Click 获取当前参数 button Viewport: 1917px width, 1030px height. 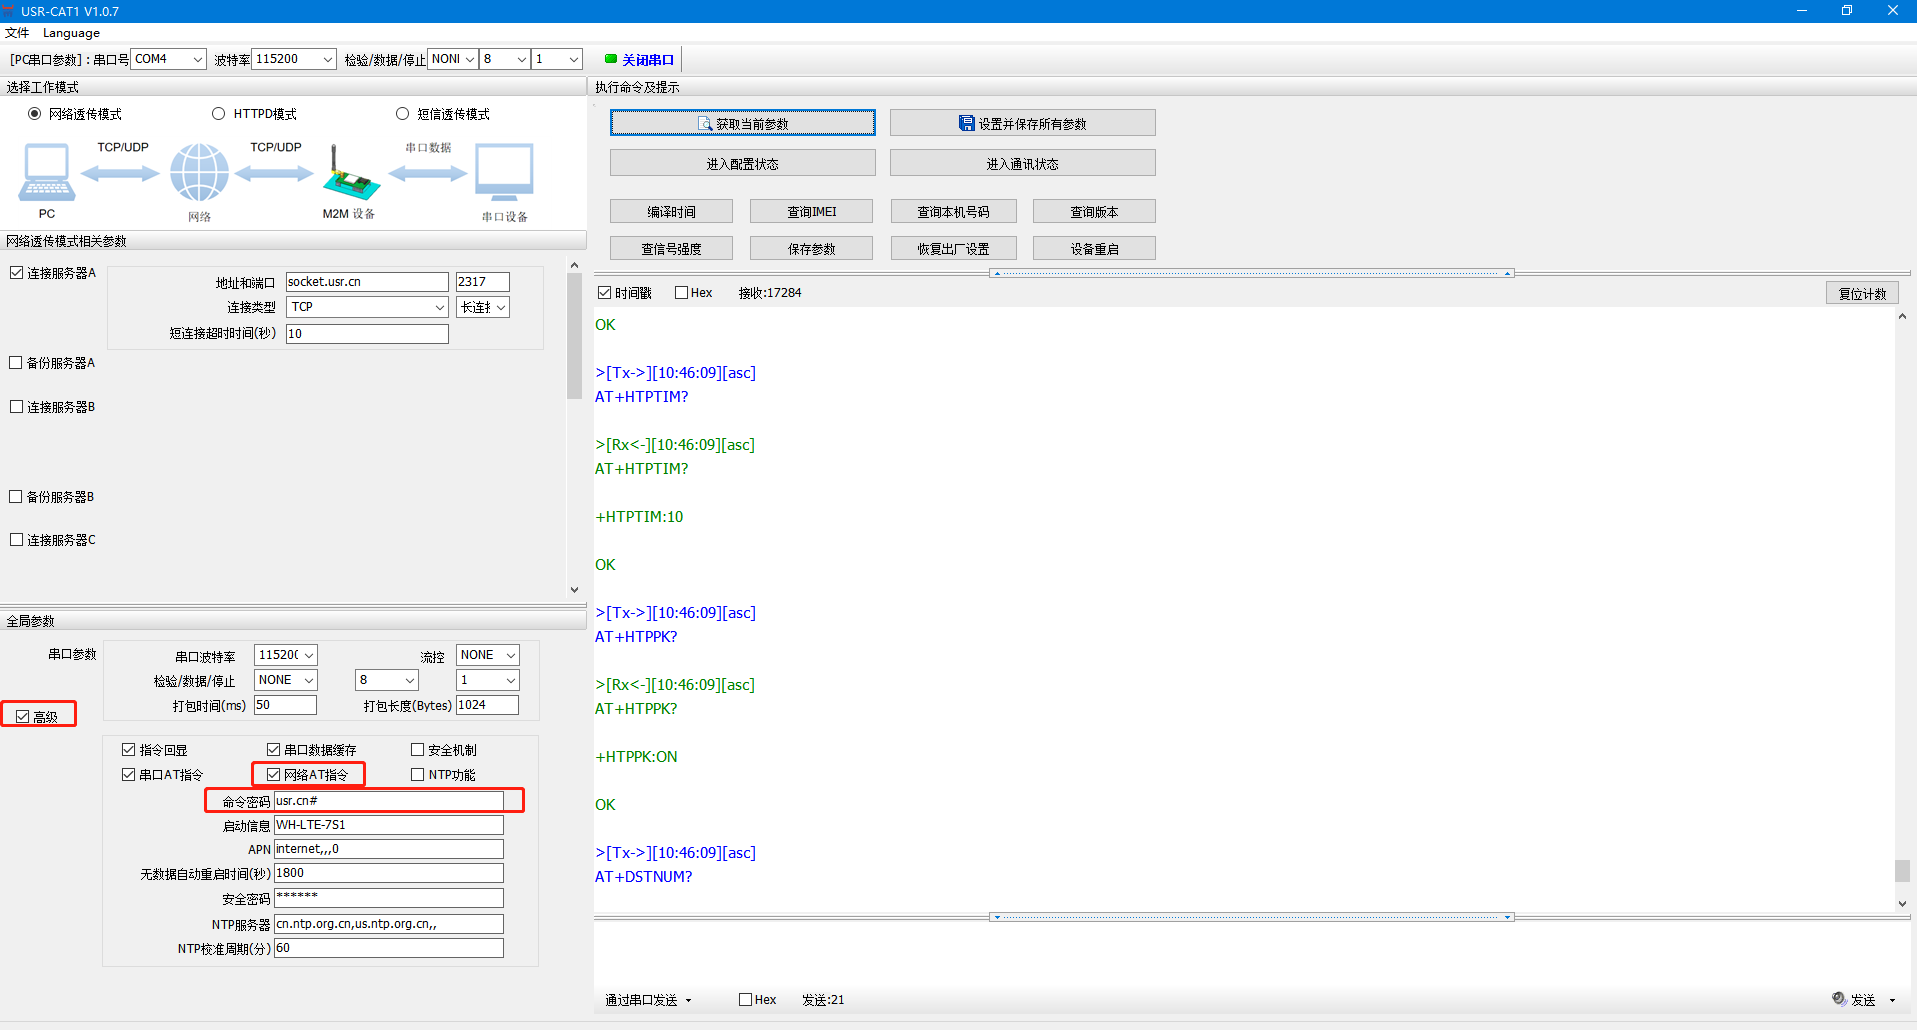tap(742, 123)
